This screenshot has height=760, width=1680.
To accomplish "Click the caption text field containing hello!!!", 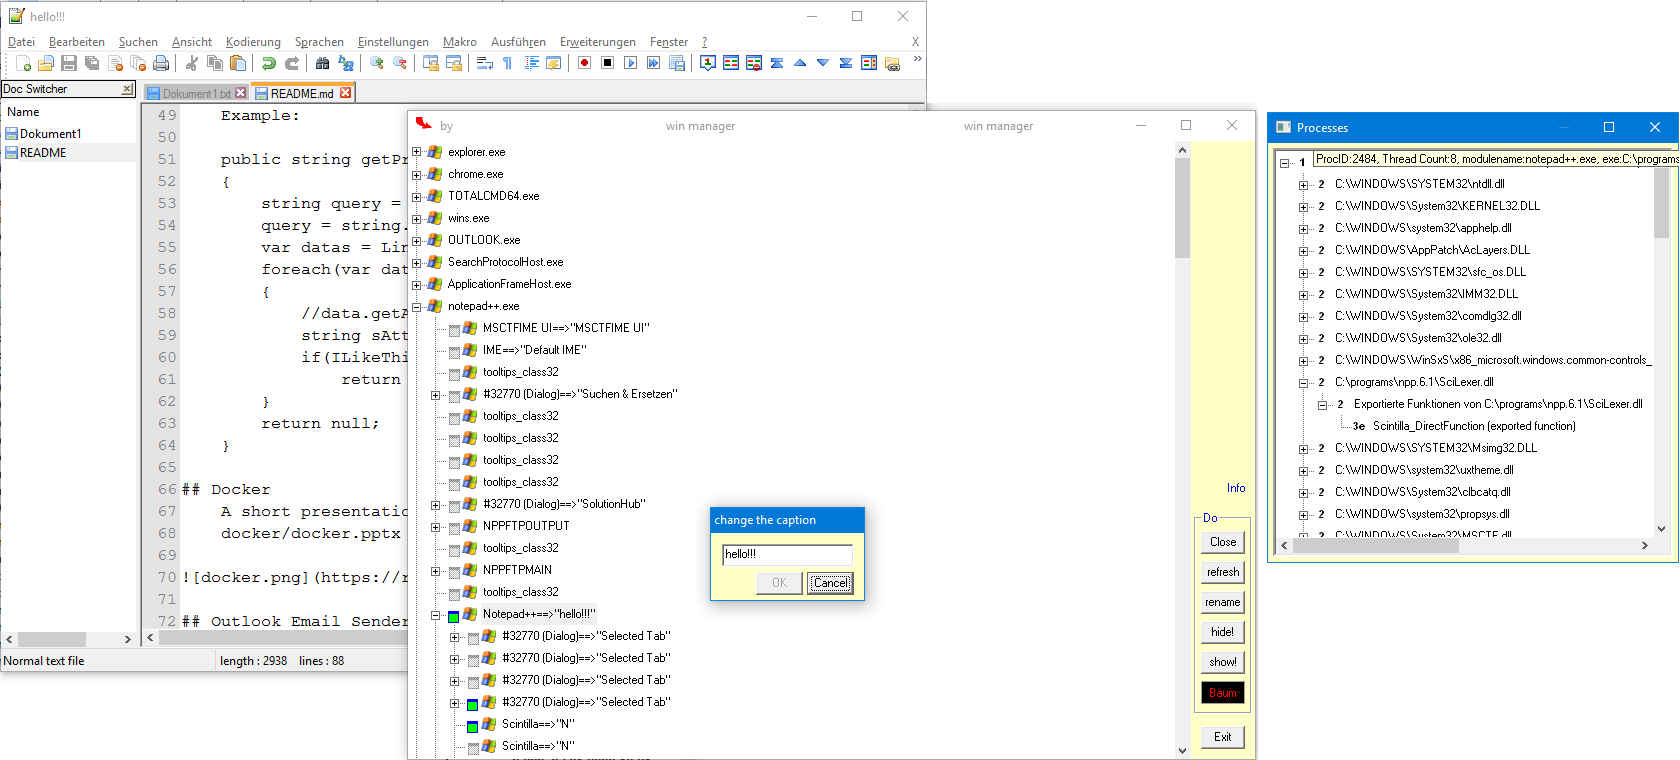I will (787, 554).
